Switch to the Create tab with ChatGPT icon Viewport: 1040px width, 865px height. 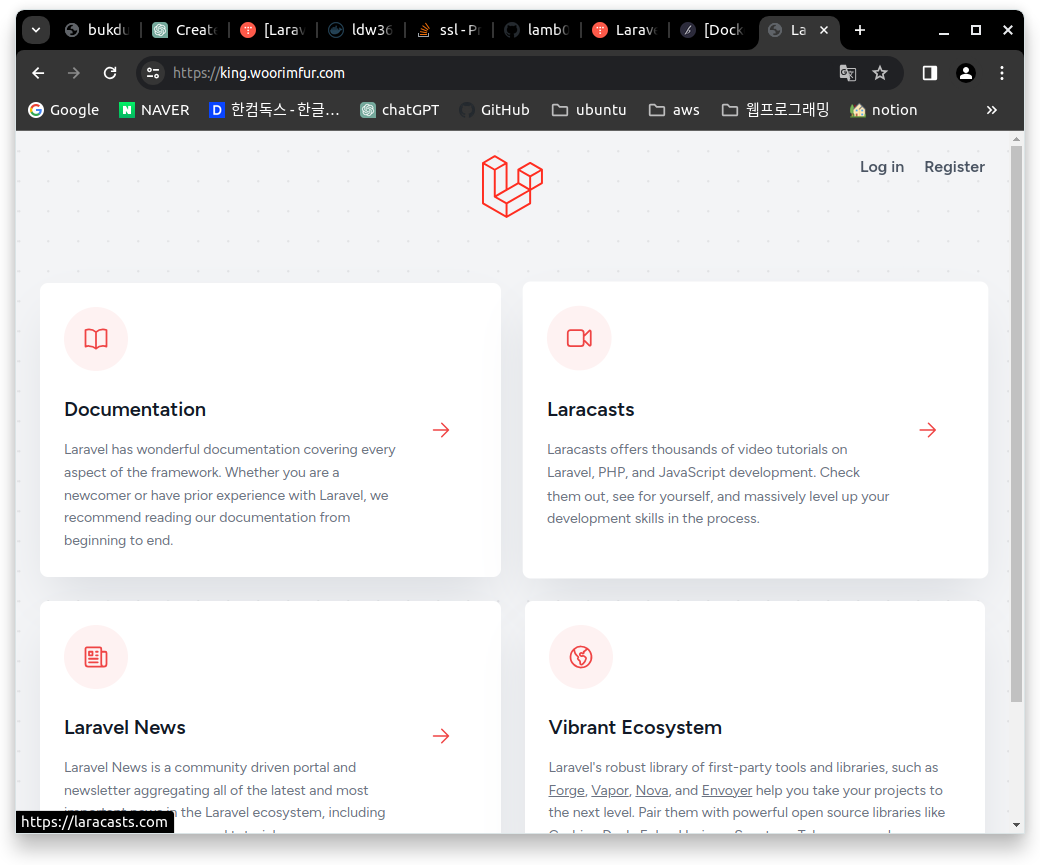[x=185, y=30]
